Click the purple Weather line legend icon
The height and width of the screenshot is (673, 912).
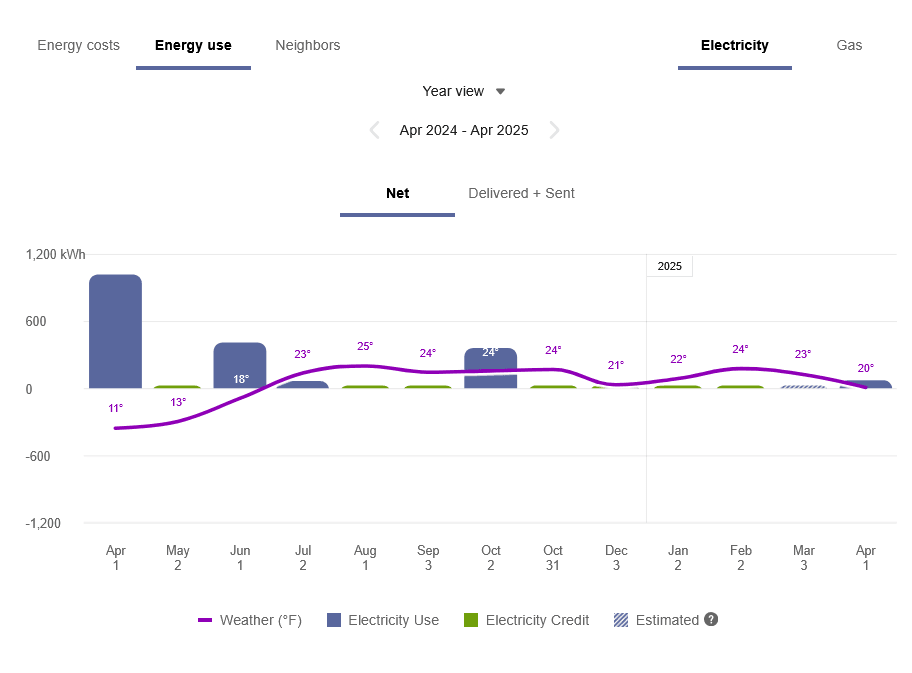207,620
